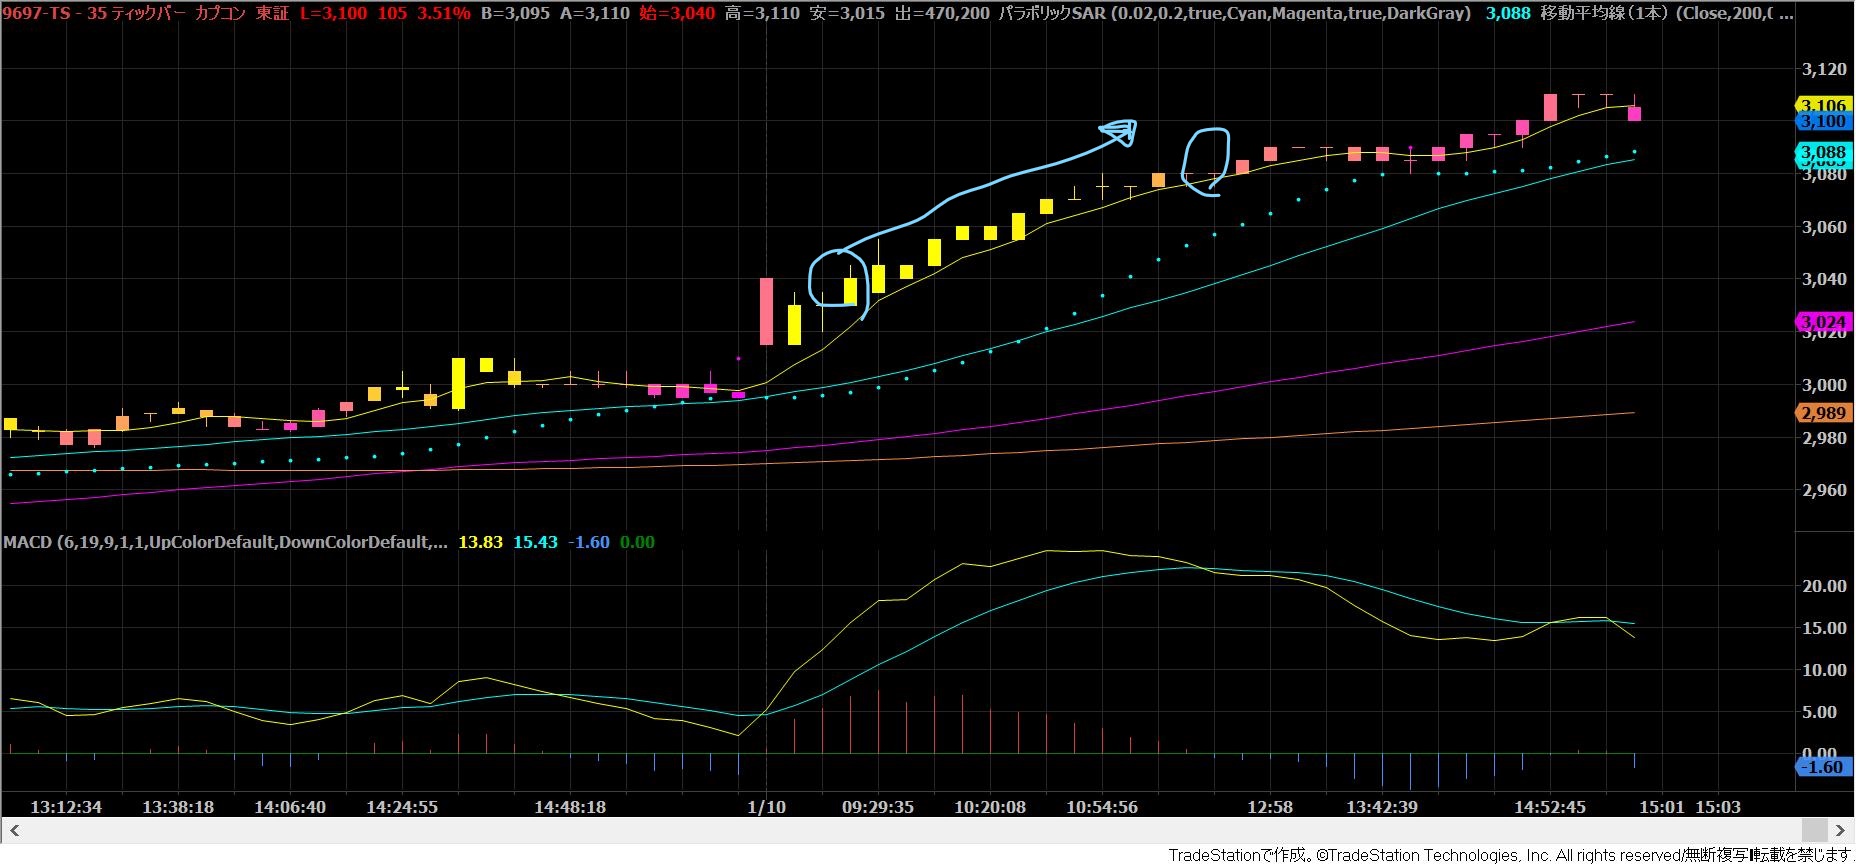Click the cyan '3,088' price tag on the axis
Viewport: 1856px width, 864px height.
pos(1822,152)
